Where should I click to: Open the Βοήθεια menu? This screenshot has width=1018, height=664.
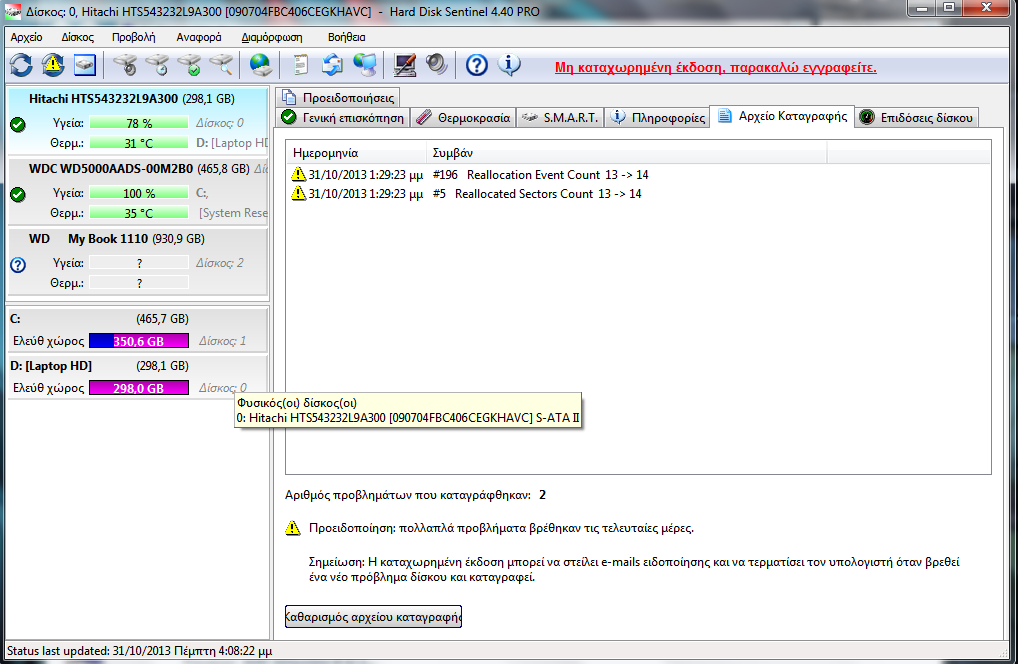(346, 37)
